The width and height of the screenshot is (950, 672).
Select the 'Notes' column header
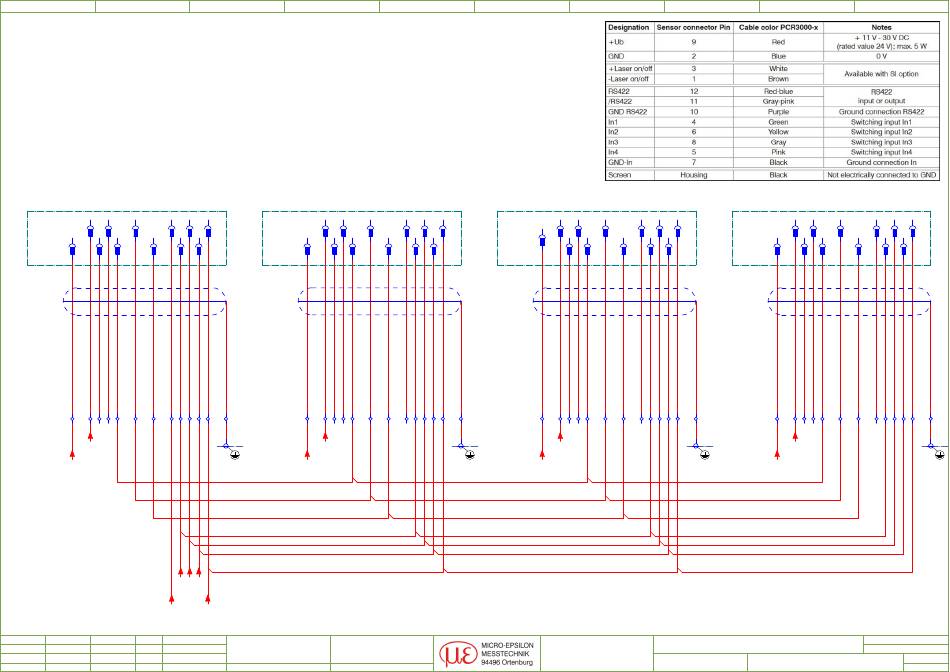click(x=882, y=27)
